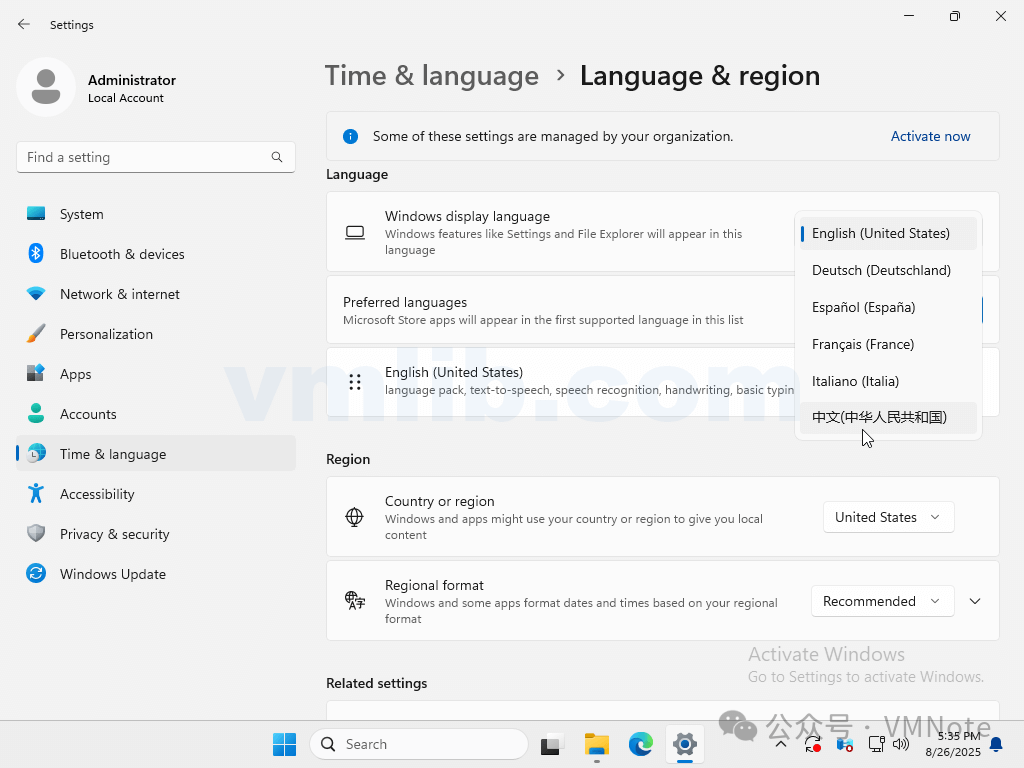Click the Windows Start button
Screen dimensions: 1024x768
coord(284,744)
